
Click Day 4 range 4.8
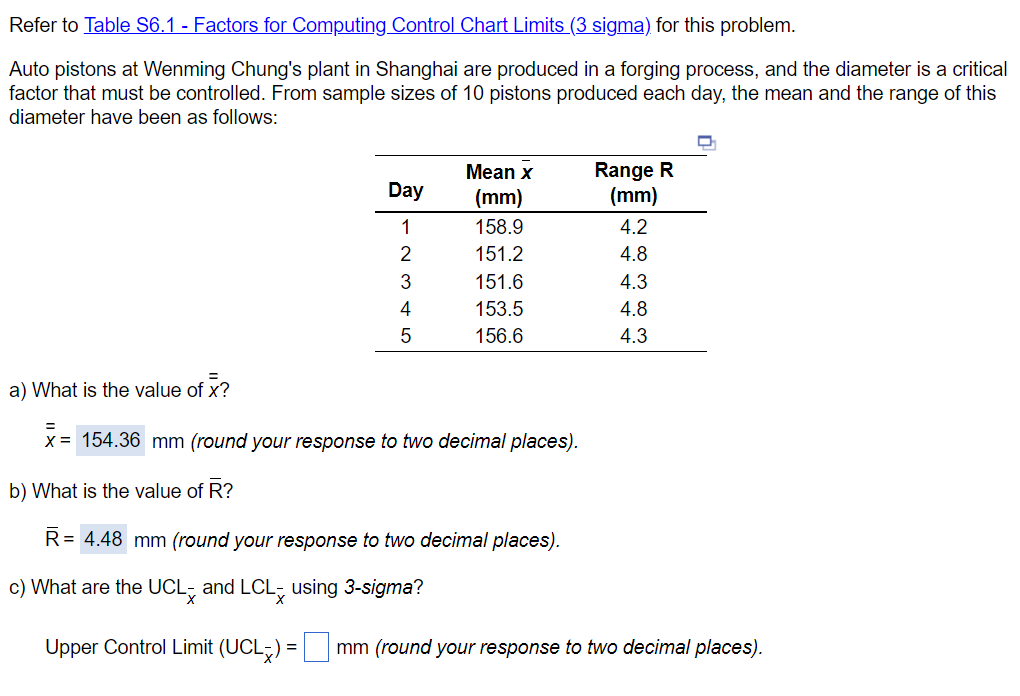tap(634, 309)
